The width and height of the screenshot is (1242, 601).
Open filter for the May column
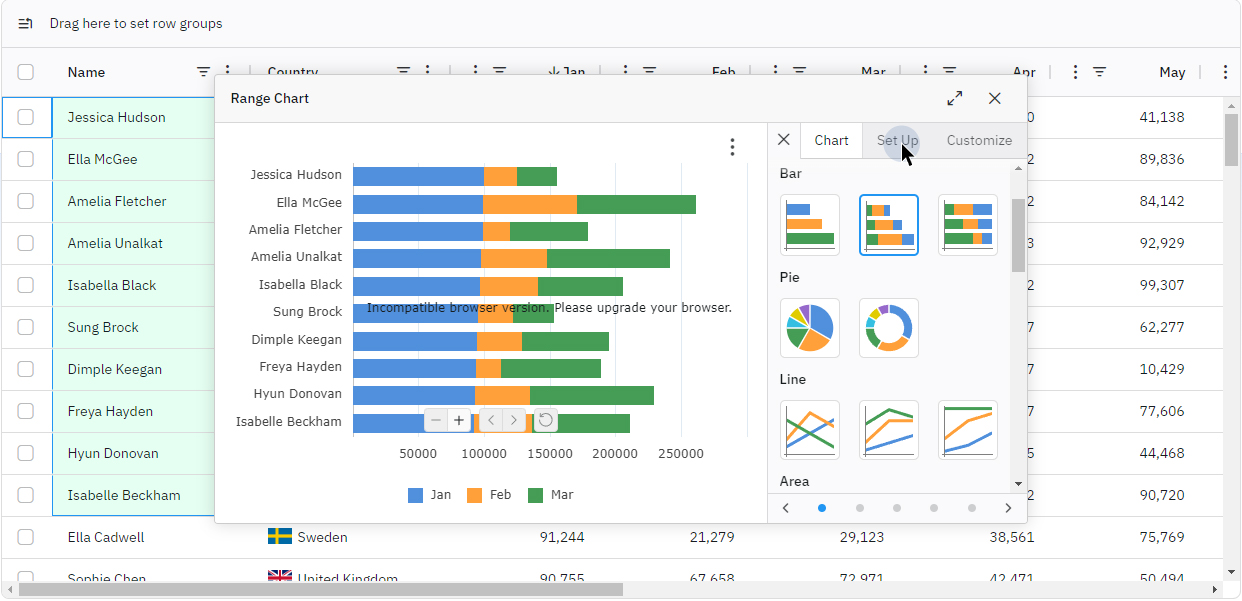[x=1099, y=72]
